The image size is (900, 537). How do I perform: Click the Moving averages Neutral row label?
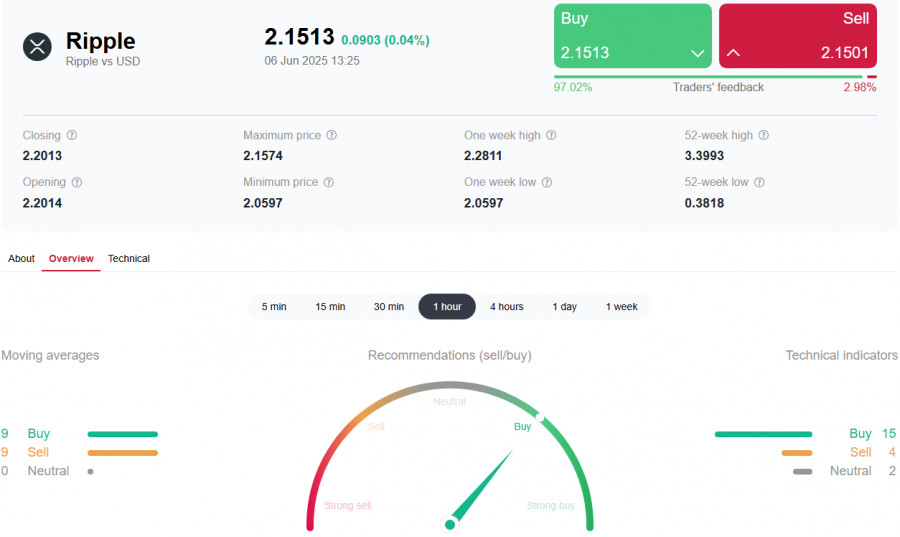pos(48,471)
